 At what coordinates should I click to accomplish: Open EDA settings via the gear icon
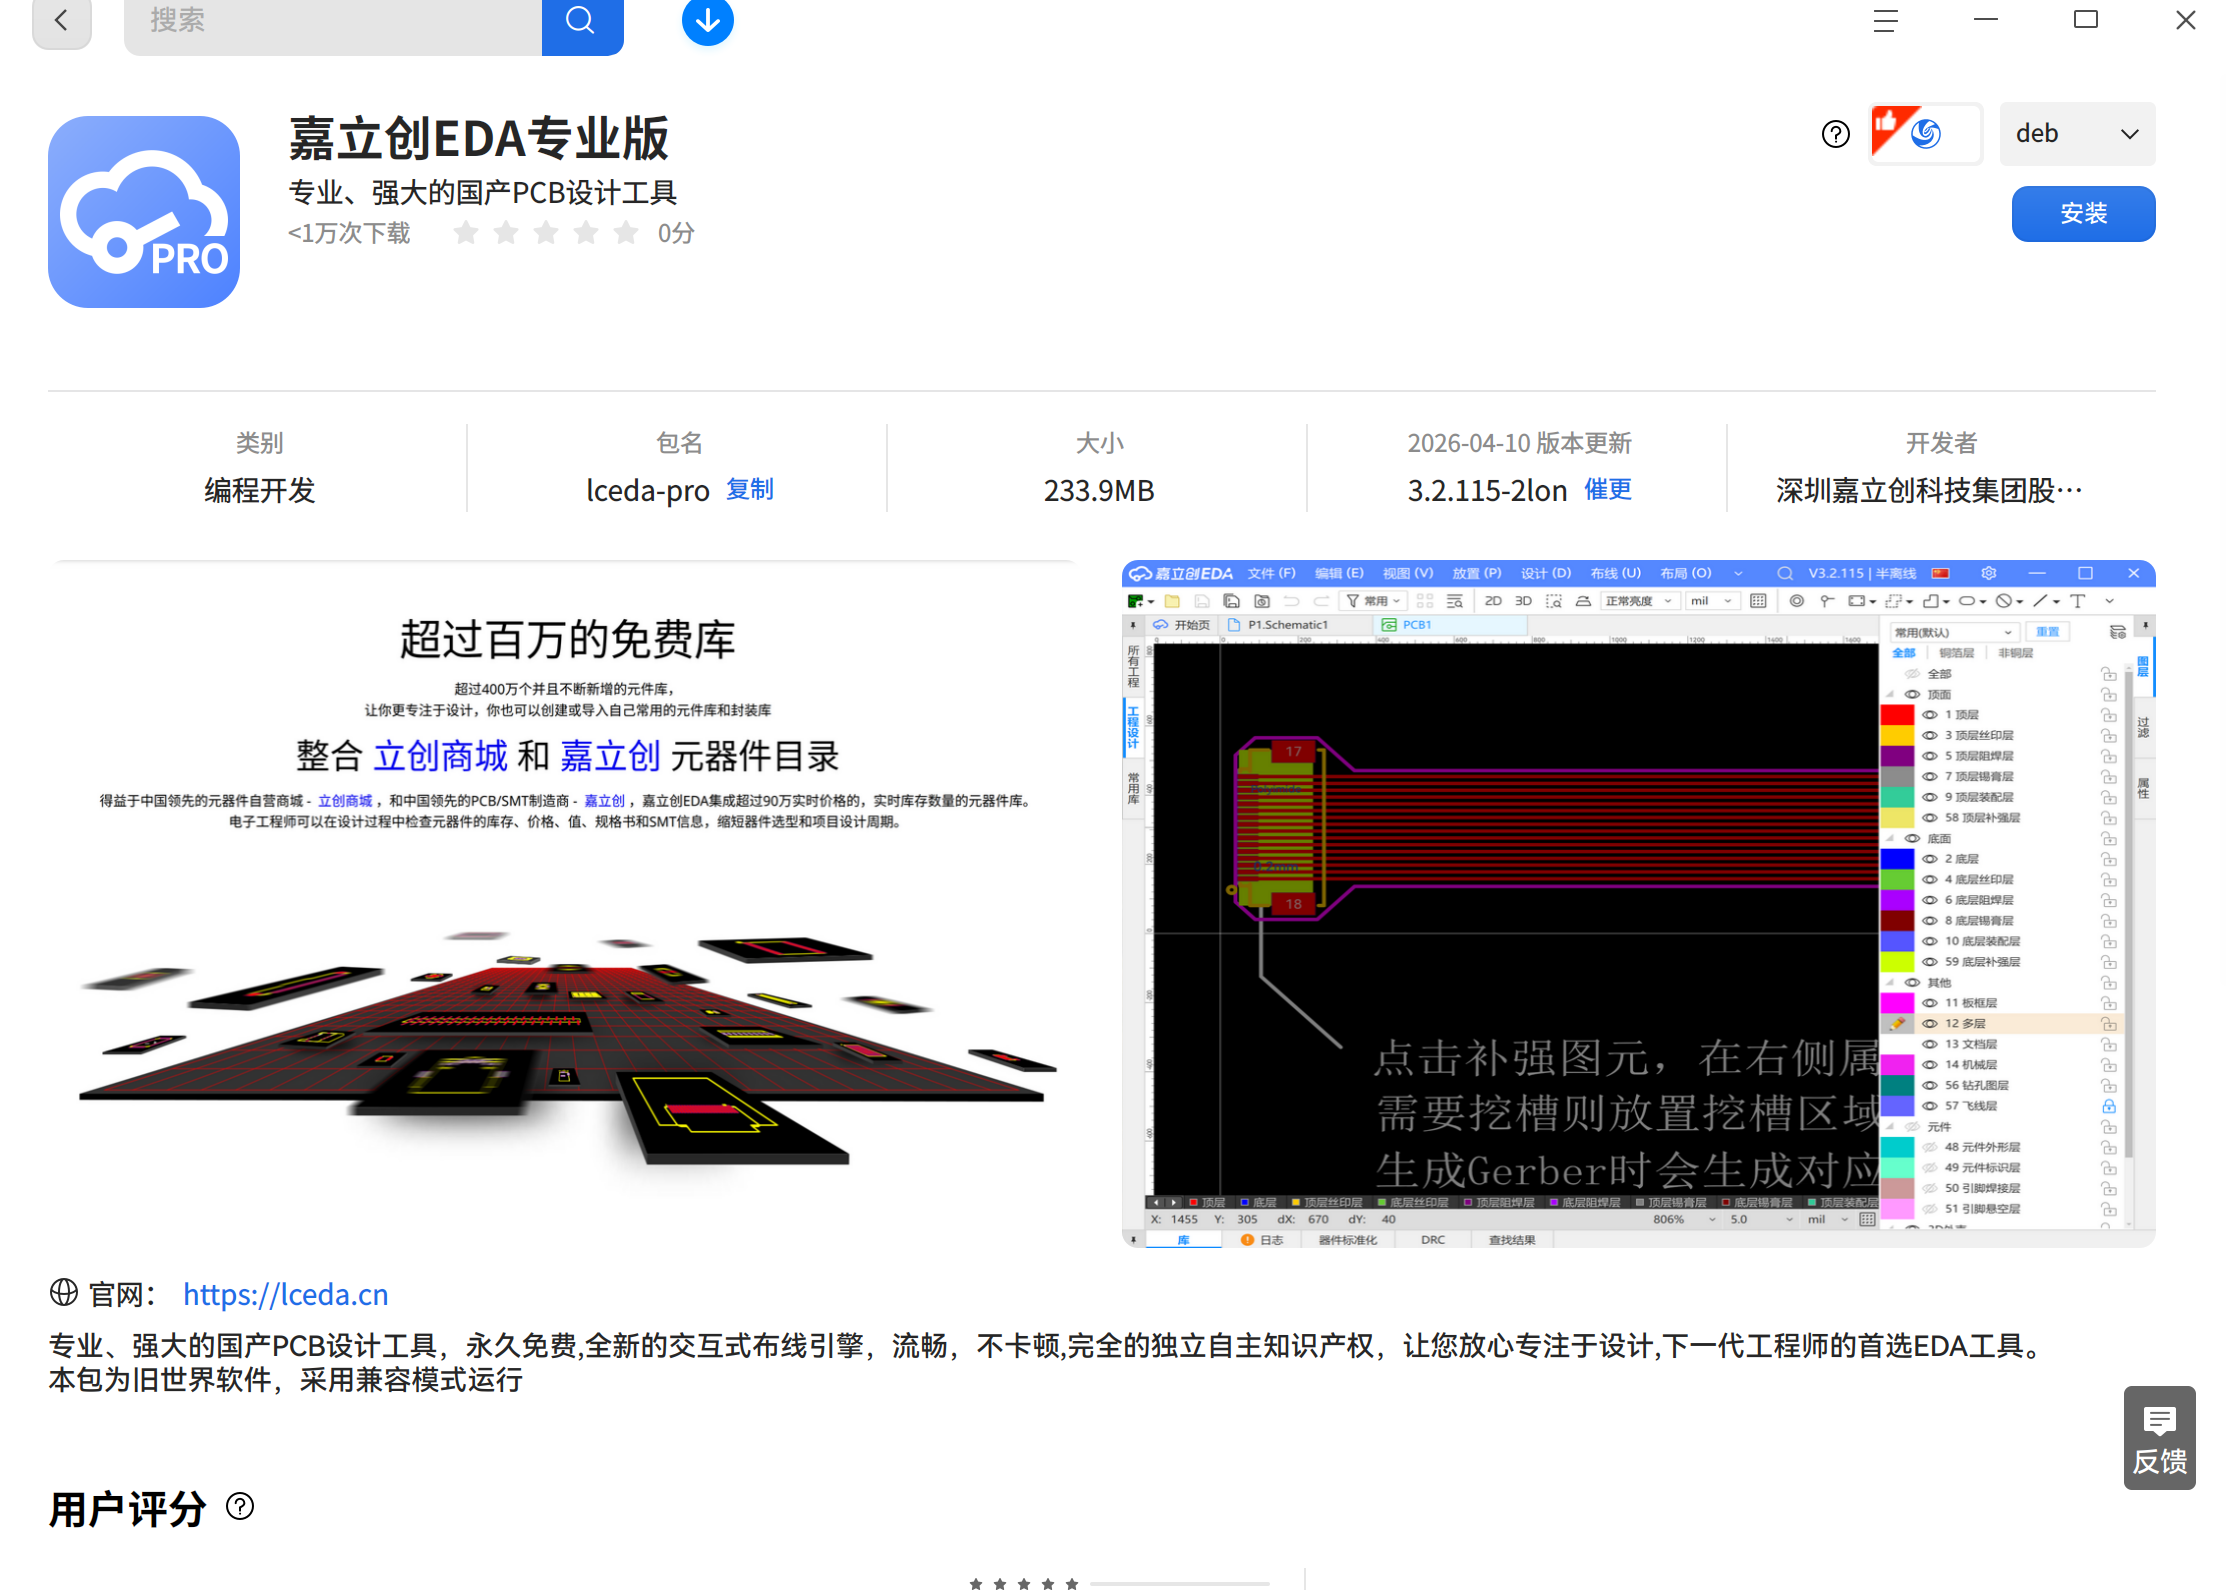point(1987,573)
